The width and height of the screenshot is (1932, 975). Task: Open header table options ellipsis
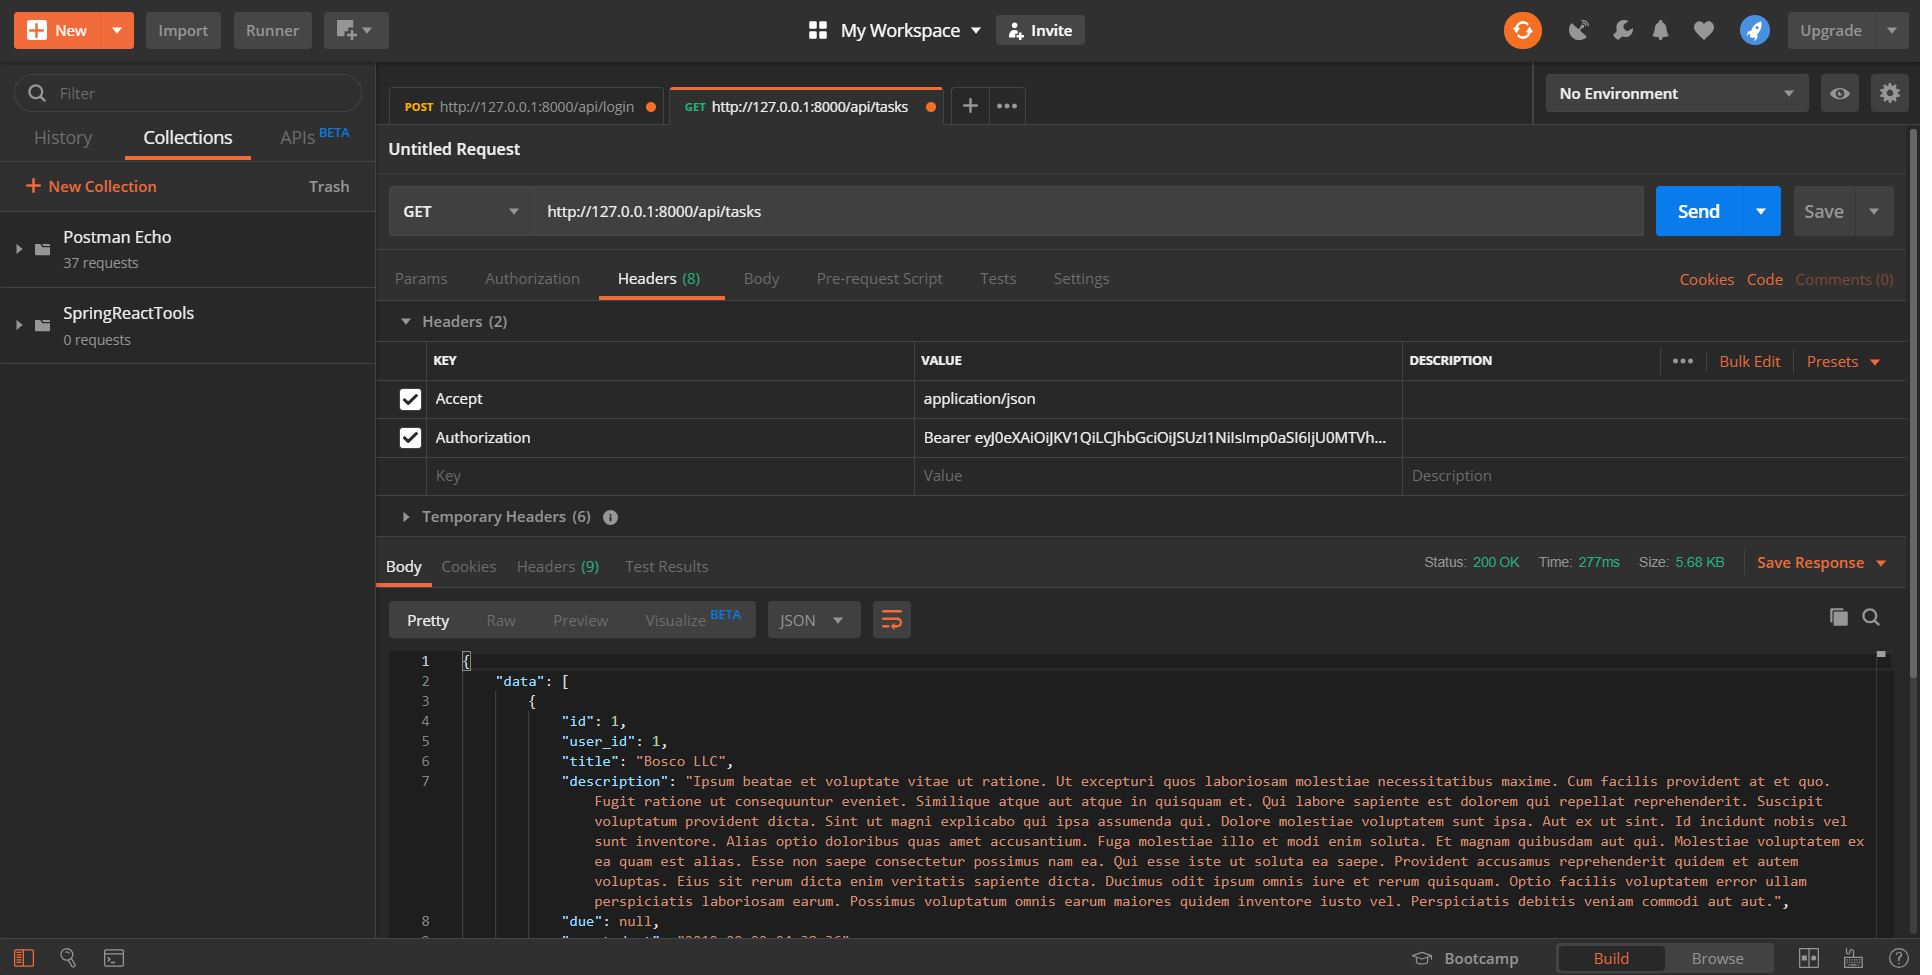pos(1683,361)
